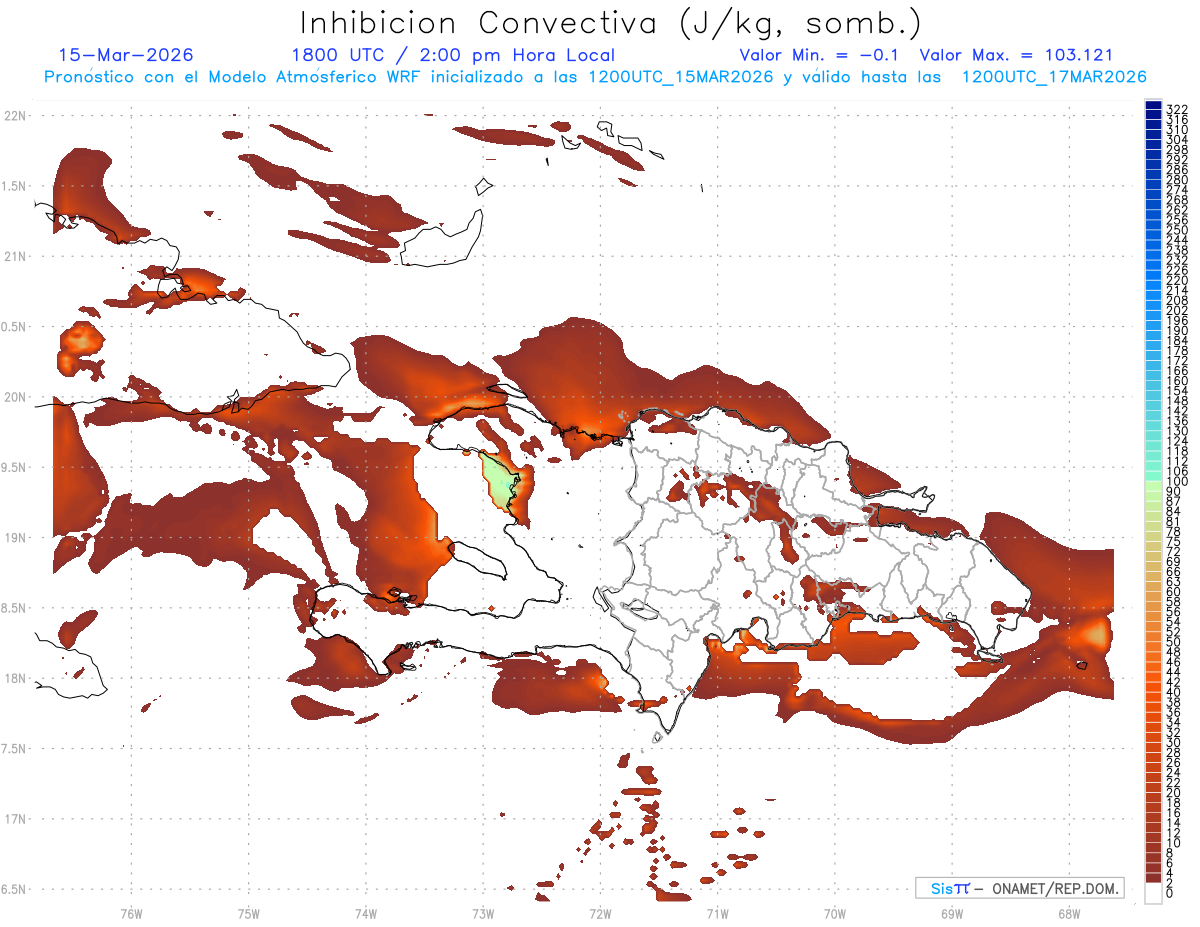
Task: Click the "1.5N" latitude label
Action: pyautogui.click(x=15, y=186)
